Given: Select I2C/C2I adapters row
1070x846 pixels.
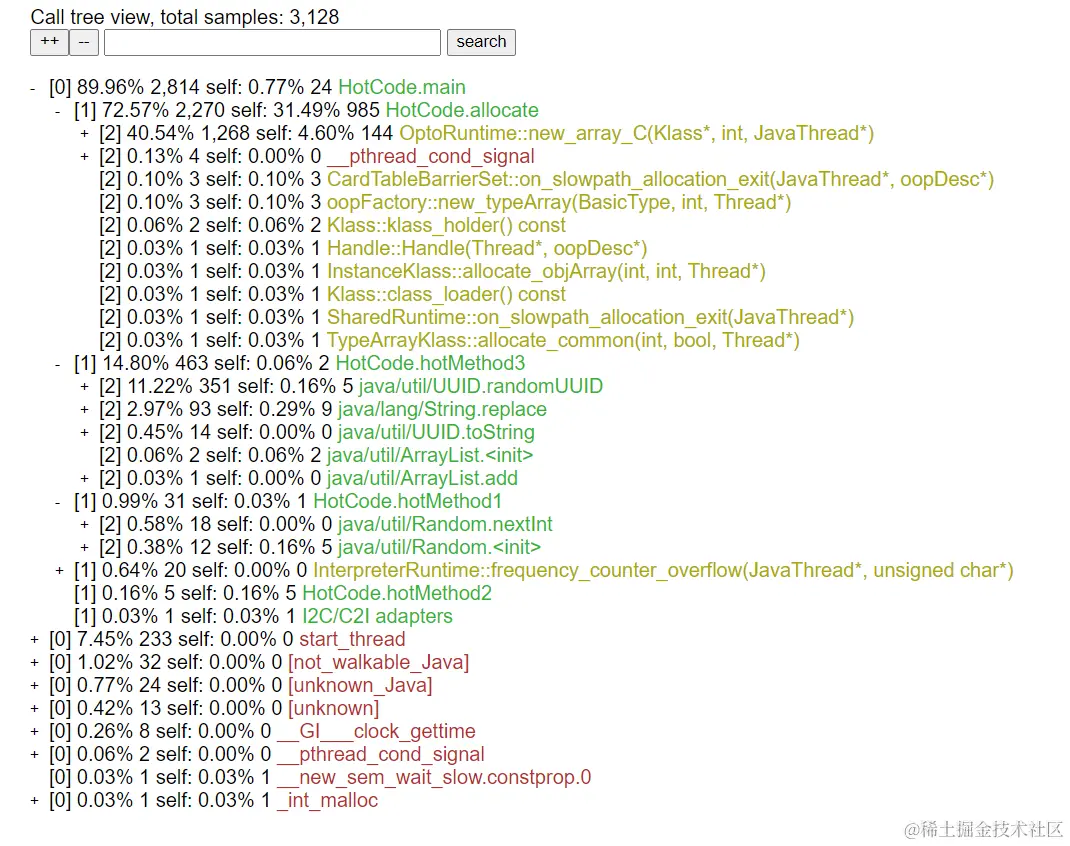Looking at the screenshot, I should (x=263, y=616).
